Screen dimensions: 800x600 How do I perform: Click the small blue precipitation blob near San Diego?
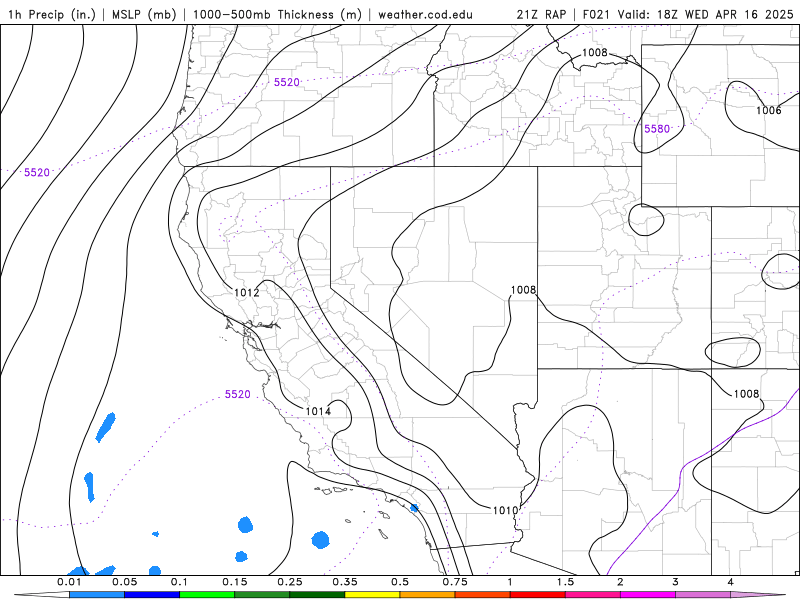click(414, 508)
